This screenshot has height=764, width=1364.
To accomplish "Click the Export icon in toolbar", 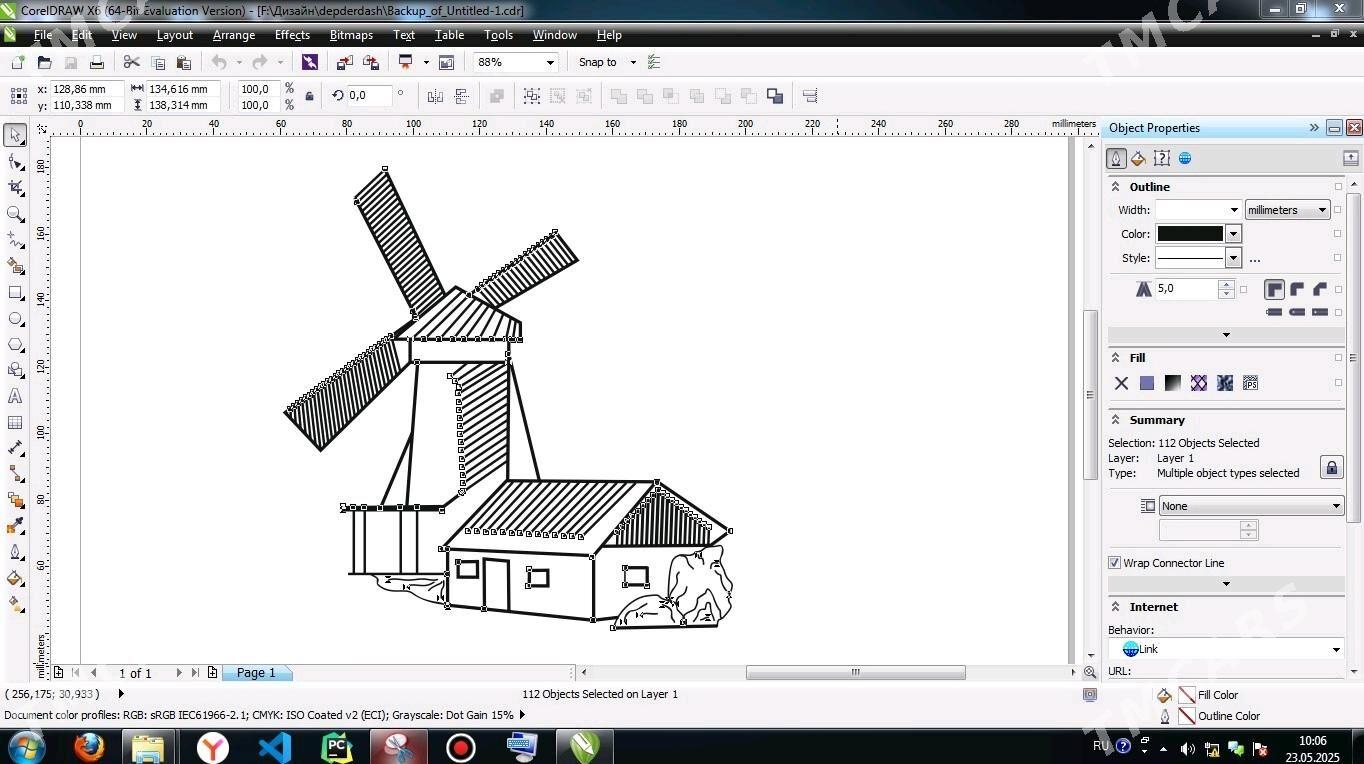I will [371, 62].
